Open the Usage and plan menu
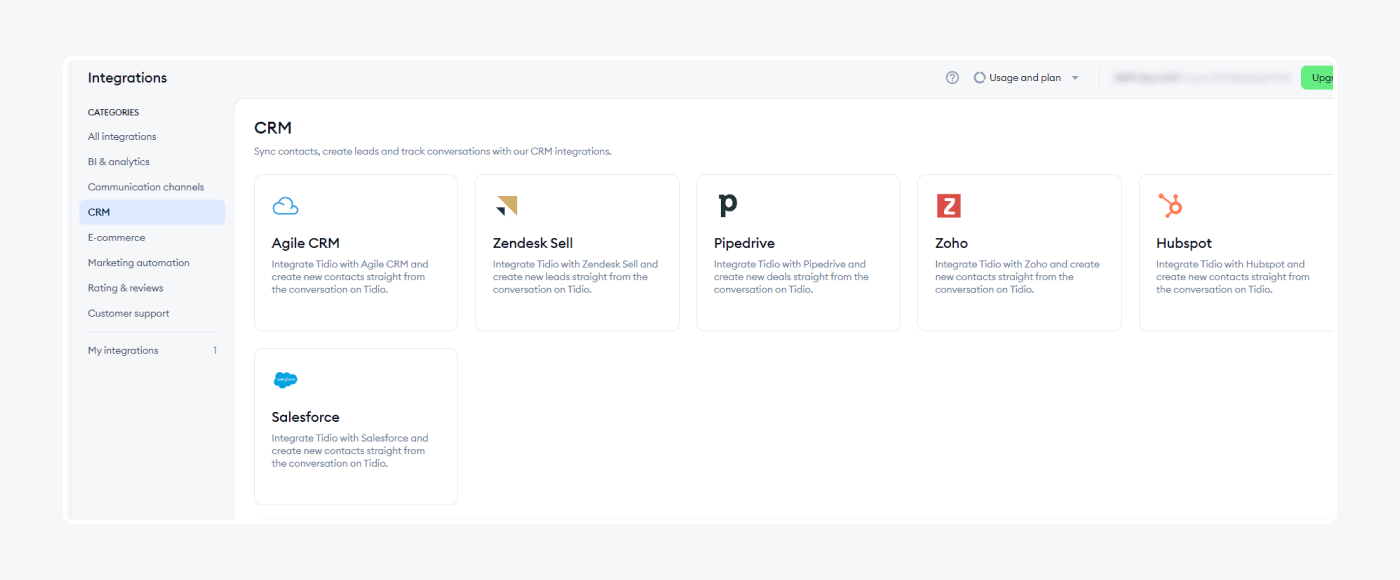1400x580 pixels. [1025, 78]
